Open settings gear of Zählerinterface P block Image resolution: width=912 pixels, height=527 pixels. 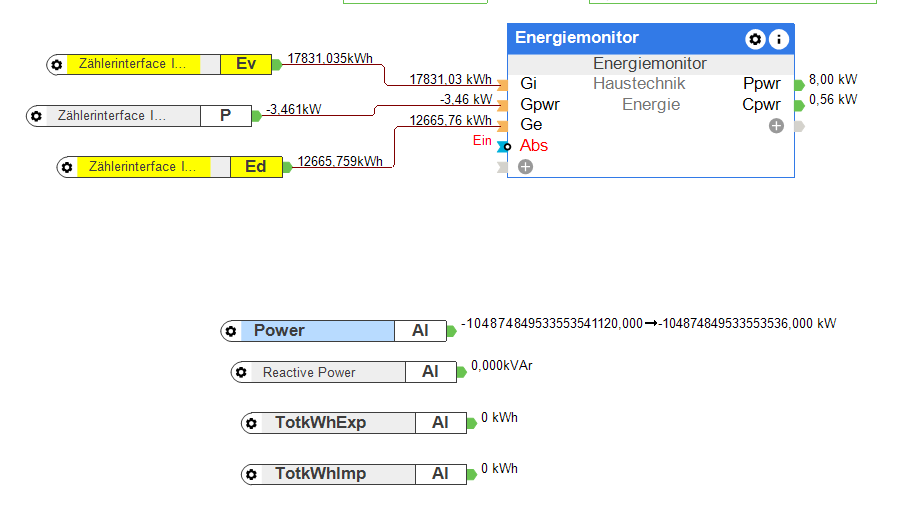36,116
